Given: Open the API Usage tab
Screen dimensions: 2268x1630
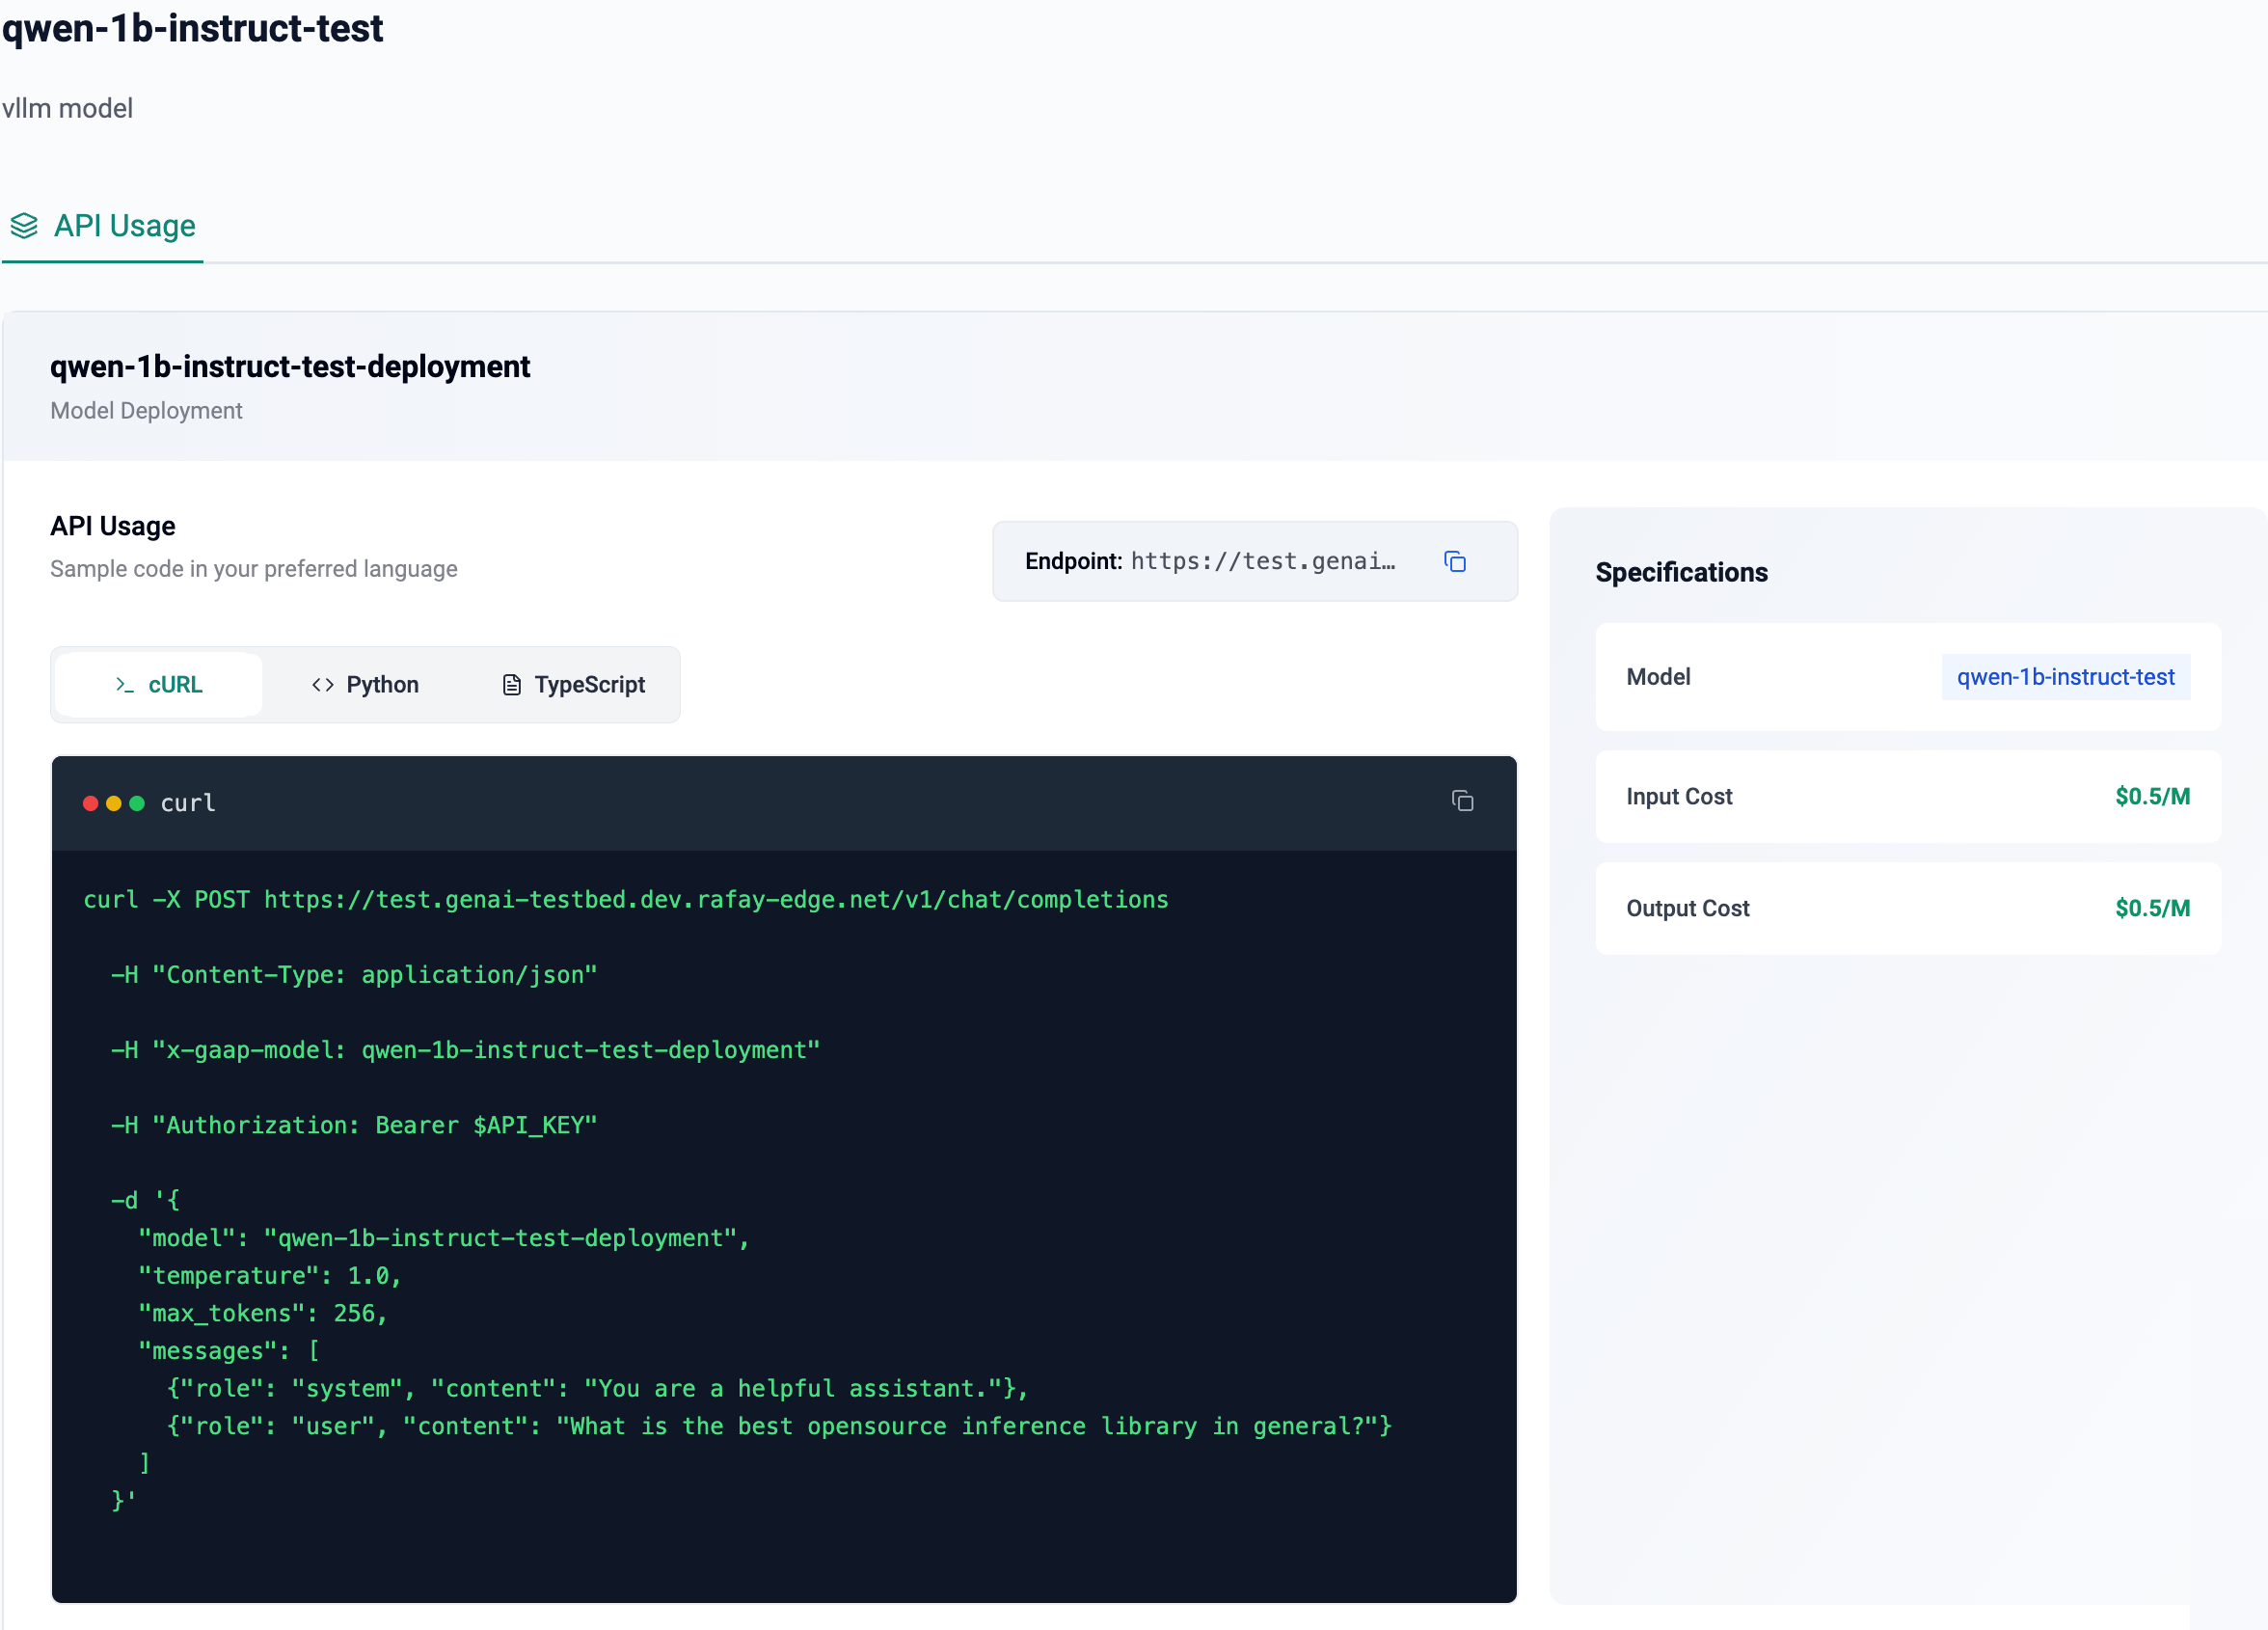Looking at the screenshot, I should click(124, 226).
